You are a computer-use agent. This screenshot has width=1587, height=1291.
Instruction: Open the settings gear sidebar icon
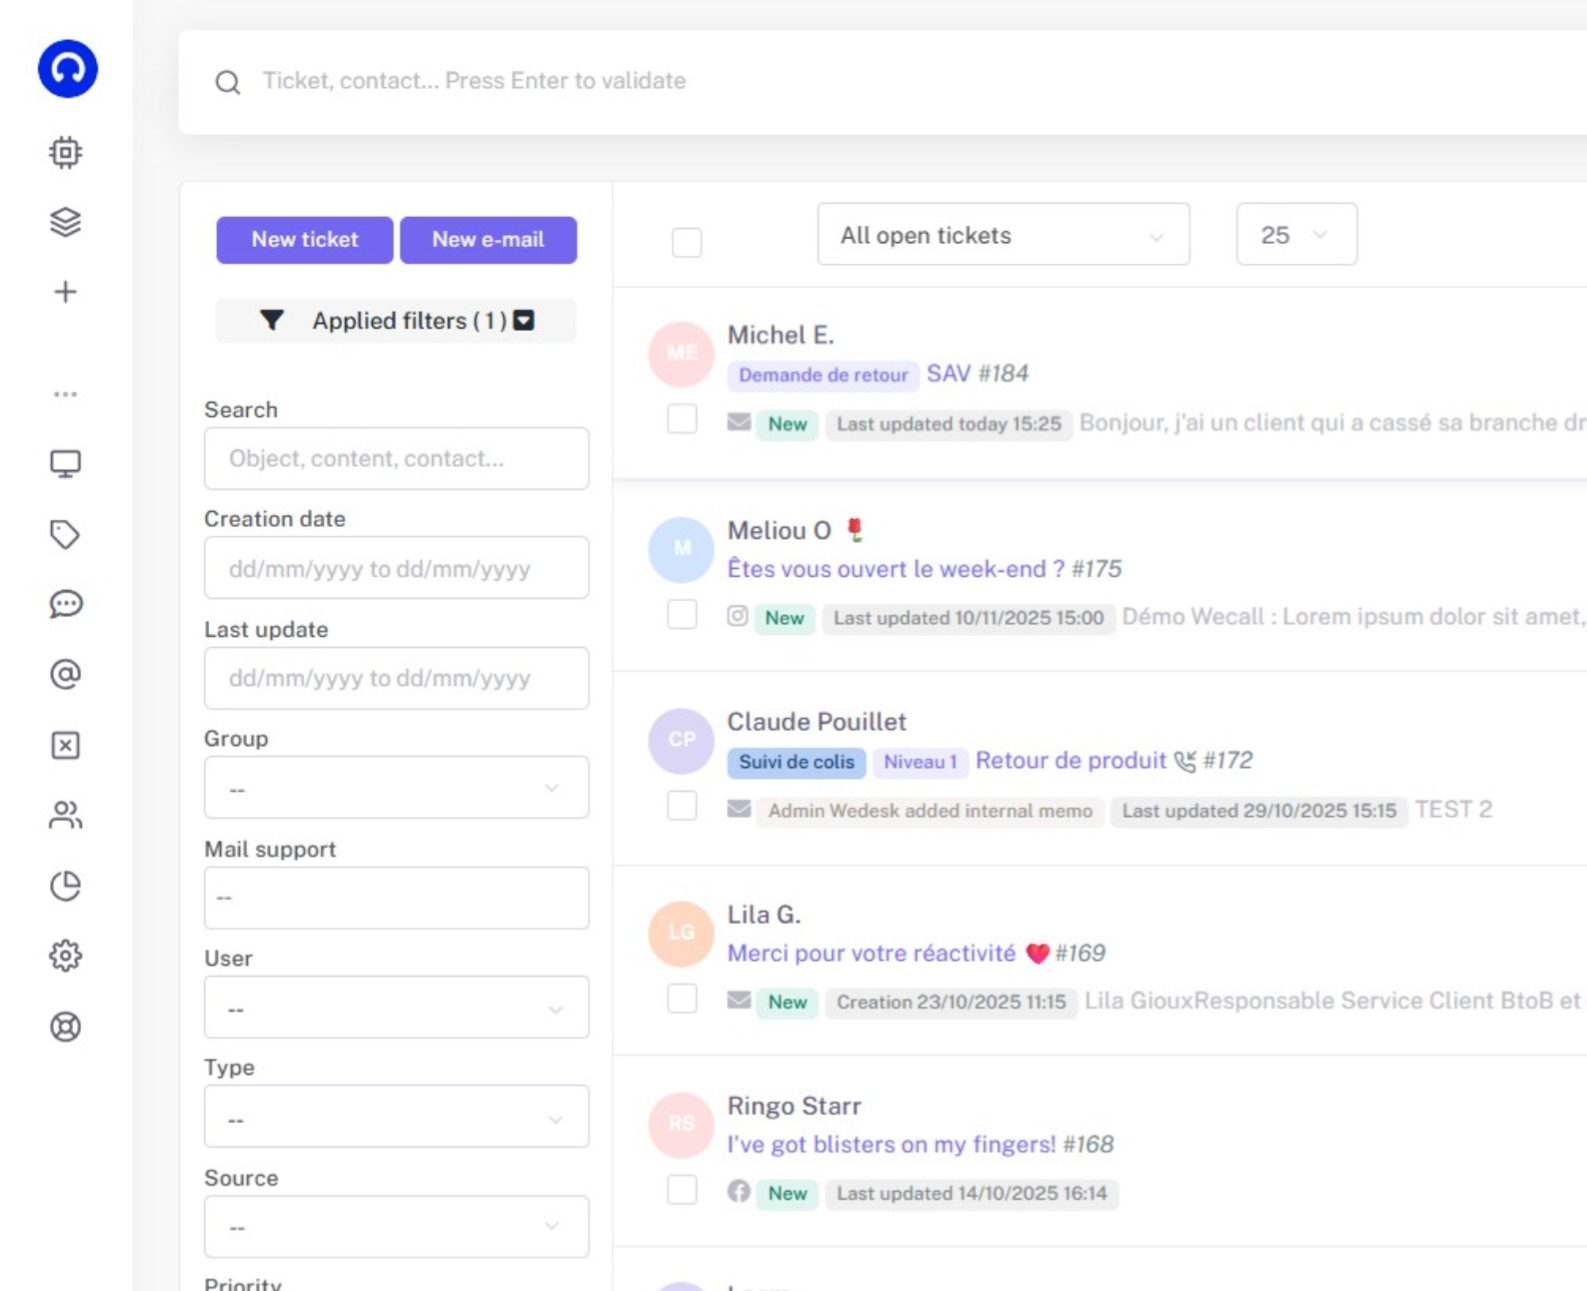[66, 956]
